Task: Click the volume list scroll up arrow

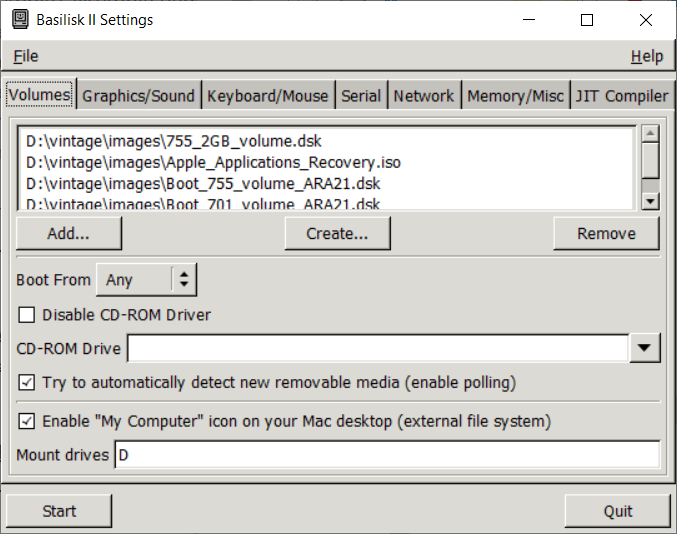Action: point(650,133)
